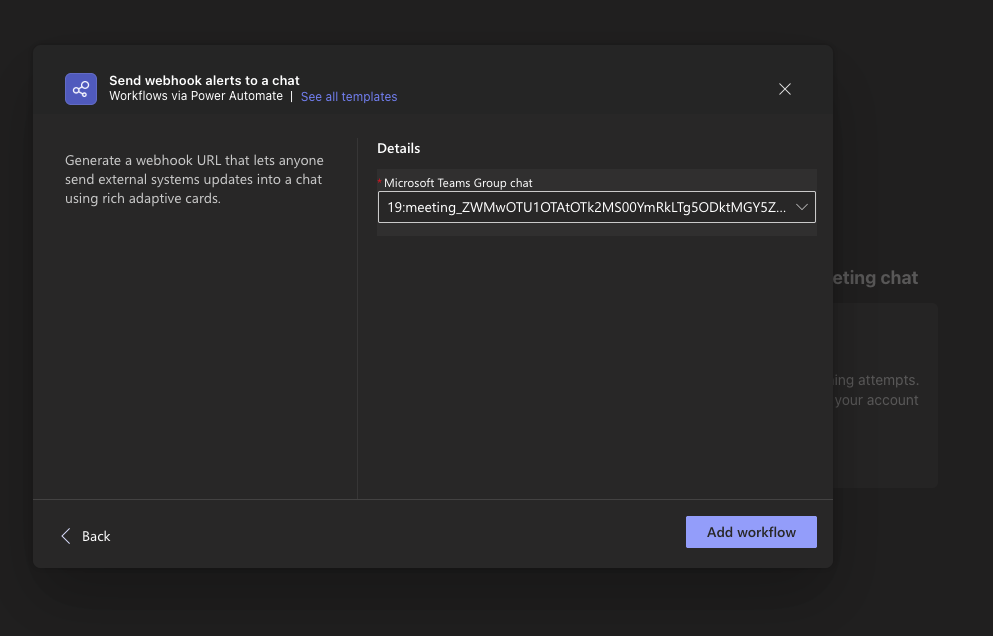Screen dimensions: 993x636
Task: Click the vertical divider between description and Details
Action: click(357, 320)
